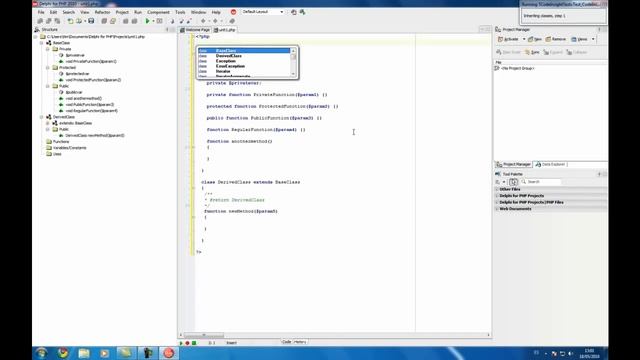
Task: Click green stop square in editor status bar
Action: tap(194, 343)
